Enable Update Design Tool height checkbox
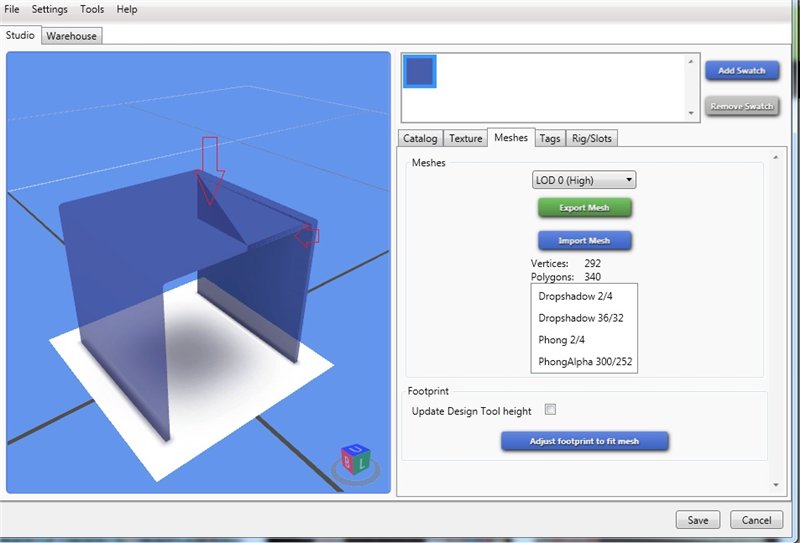The height and width of the screenshot is (543, 800). pos(550,410)
